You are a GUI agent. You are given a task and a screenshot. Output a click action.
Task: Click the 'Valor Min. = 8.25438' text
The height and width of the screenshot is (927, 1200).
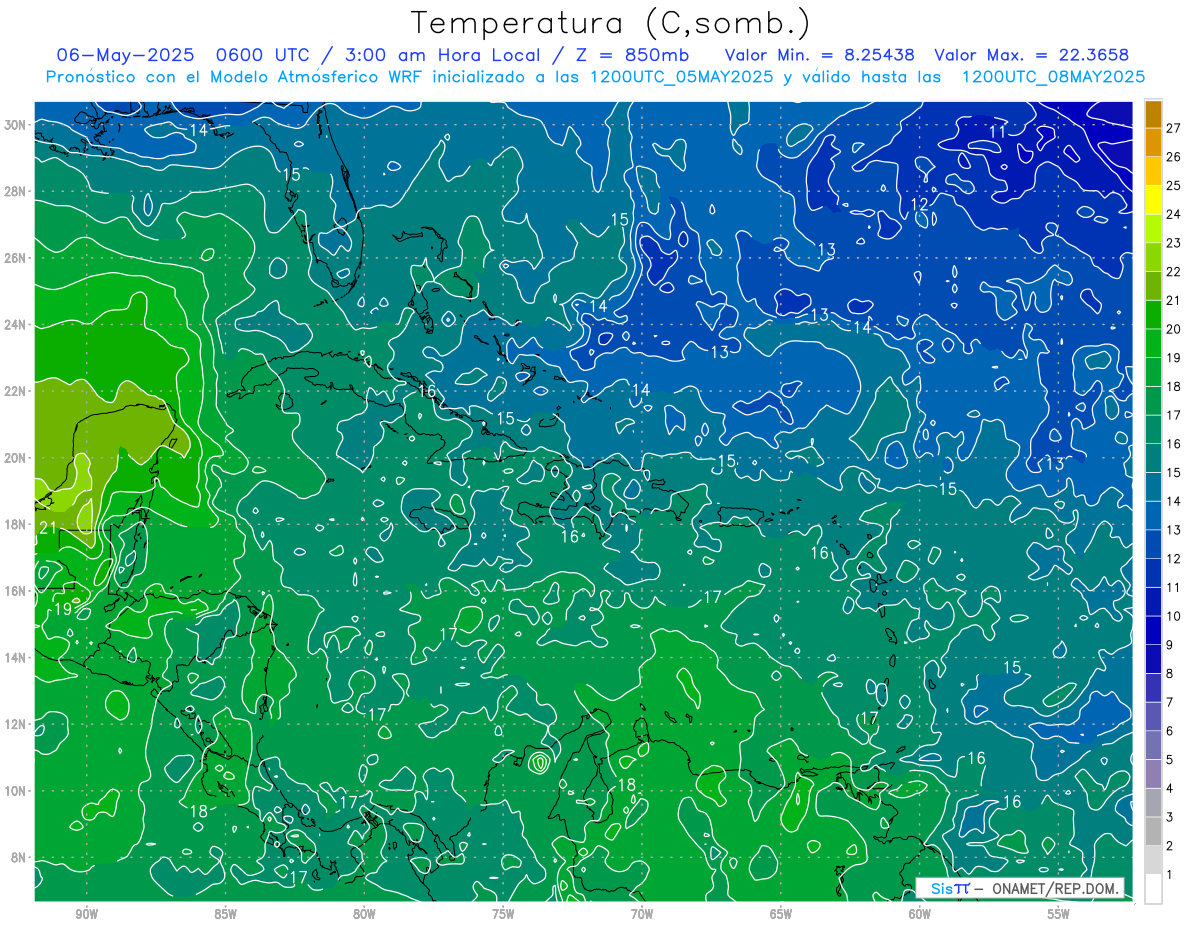819,55
